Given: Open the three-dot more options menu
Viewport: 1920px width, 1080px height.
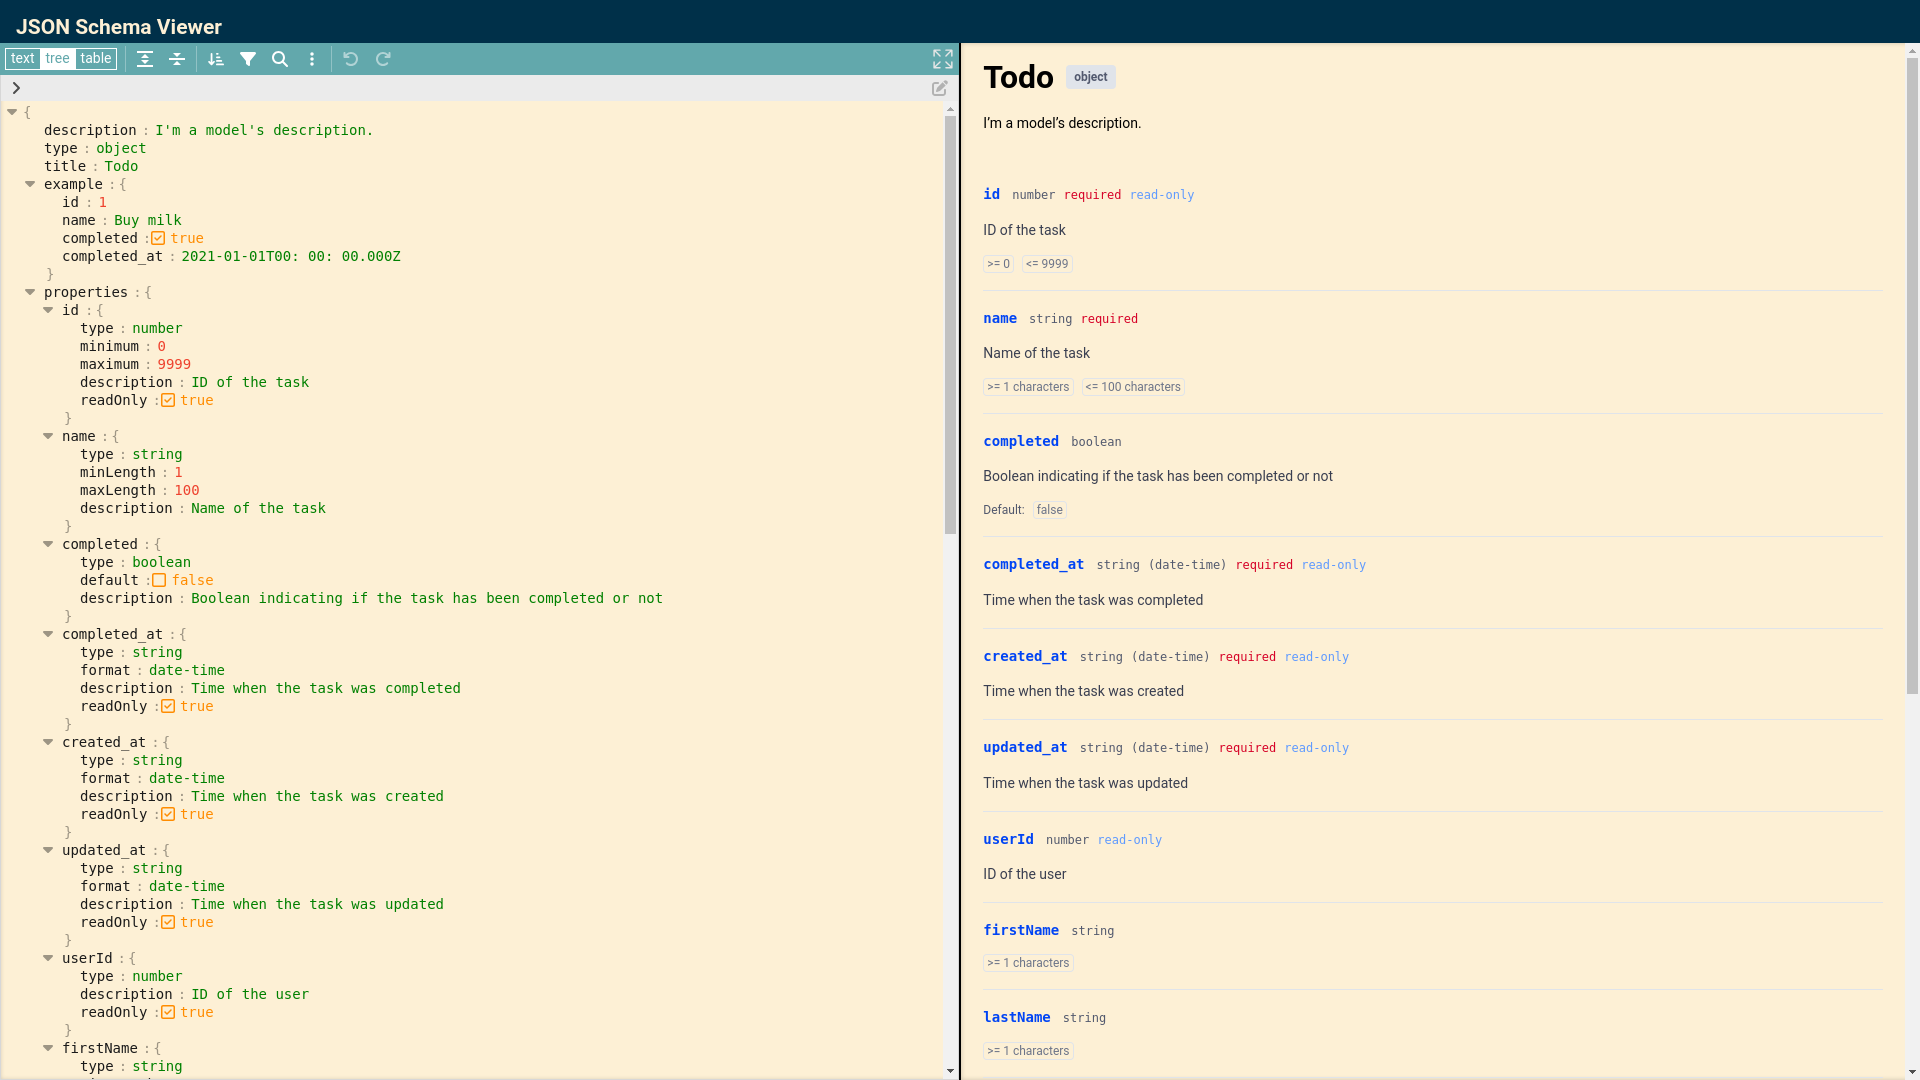Looking at the screenshot, I should 312,59.
